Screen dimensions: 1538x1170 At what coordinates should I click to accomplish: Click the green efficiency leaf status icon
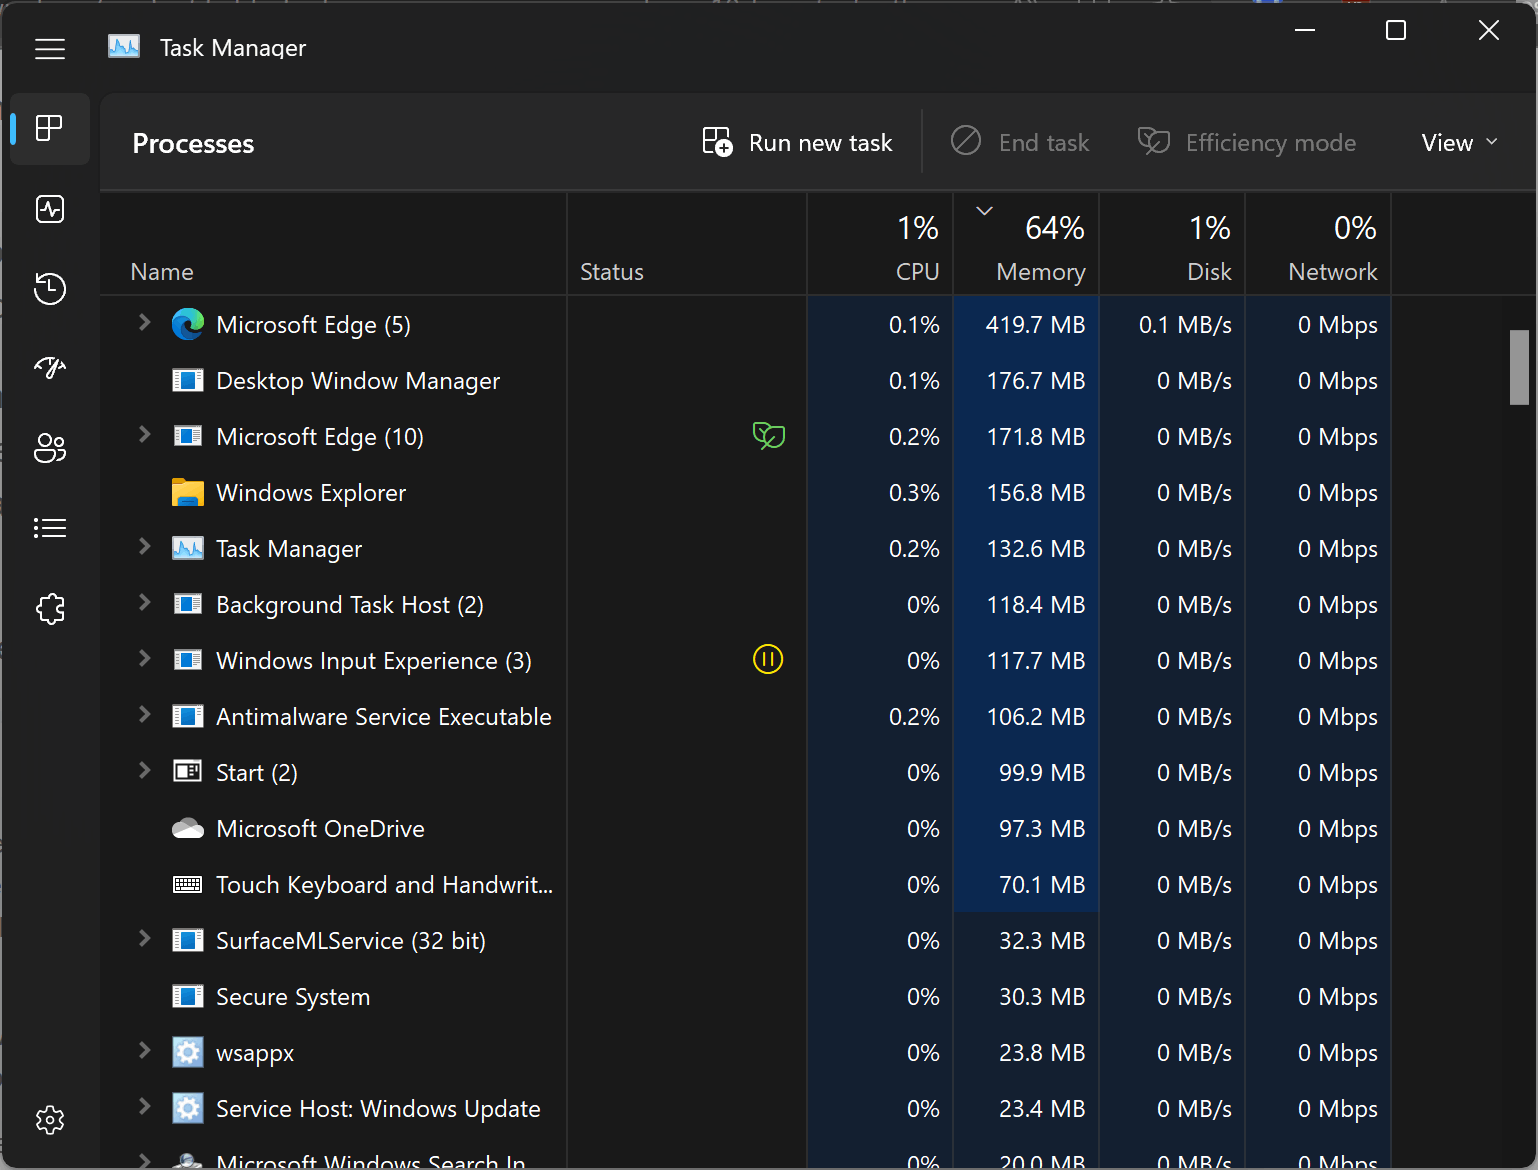coord(768,436)
